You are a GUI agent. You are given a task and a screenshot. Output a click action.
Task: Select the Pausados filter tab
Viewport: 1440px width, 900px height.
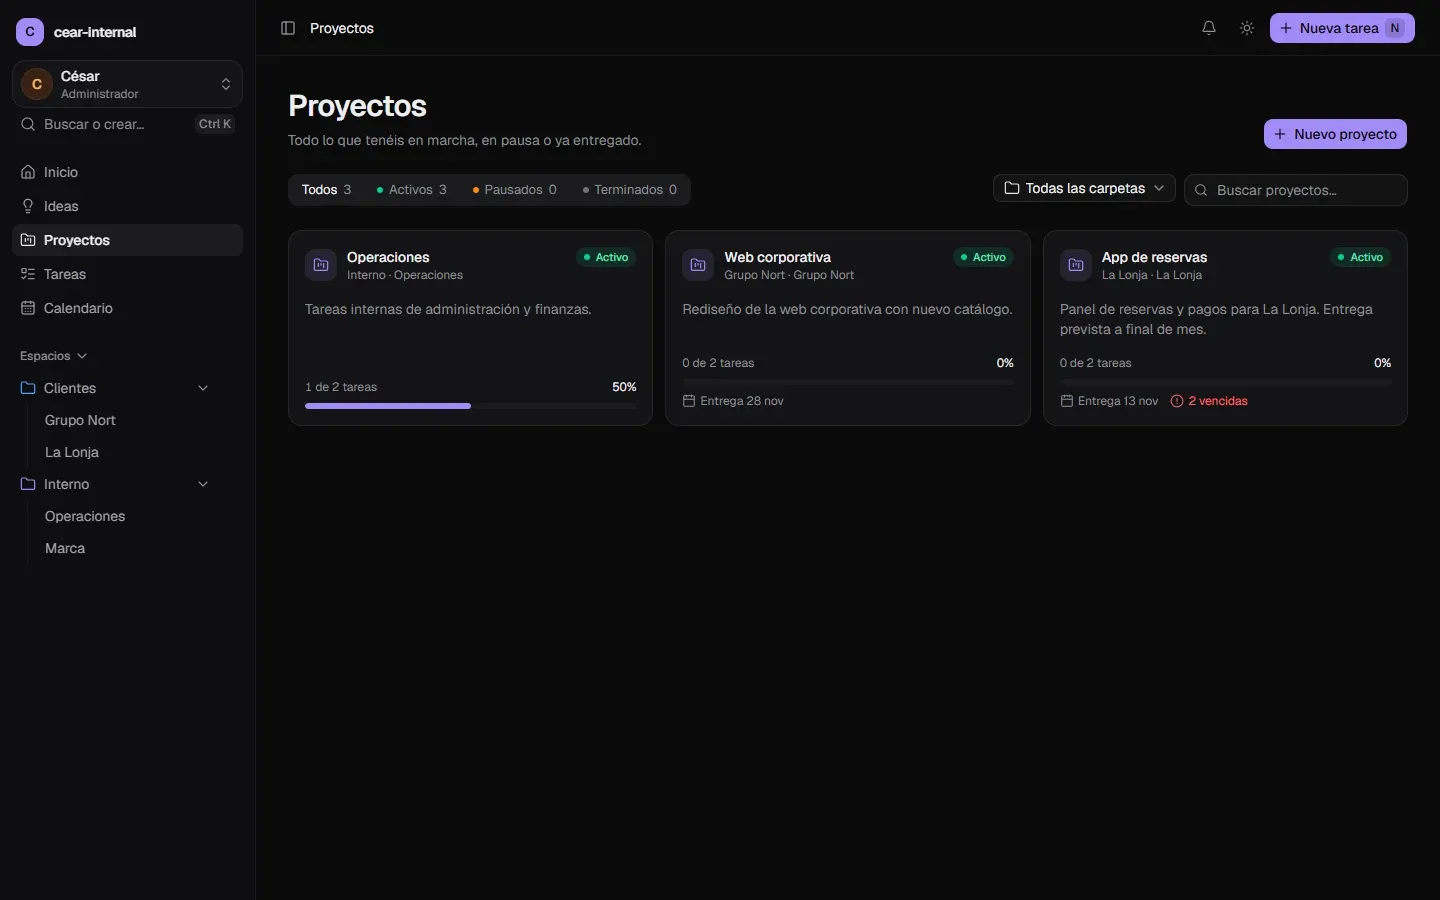coord(514,190)
